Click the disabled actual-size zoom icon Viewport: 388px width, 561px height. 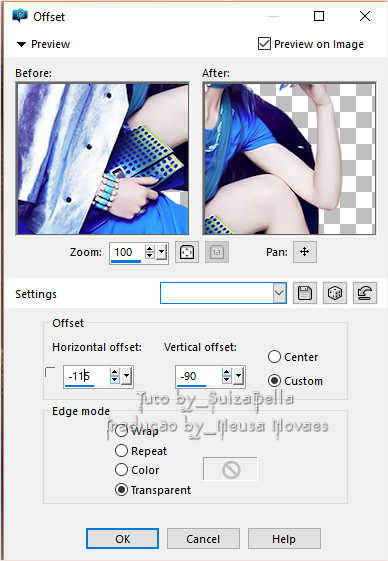point(217,252)
